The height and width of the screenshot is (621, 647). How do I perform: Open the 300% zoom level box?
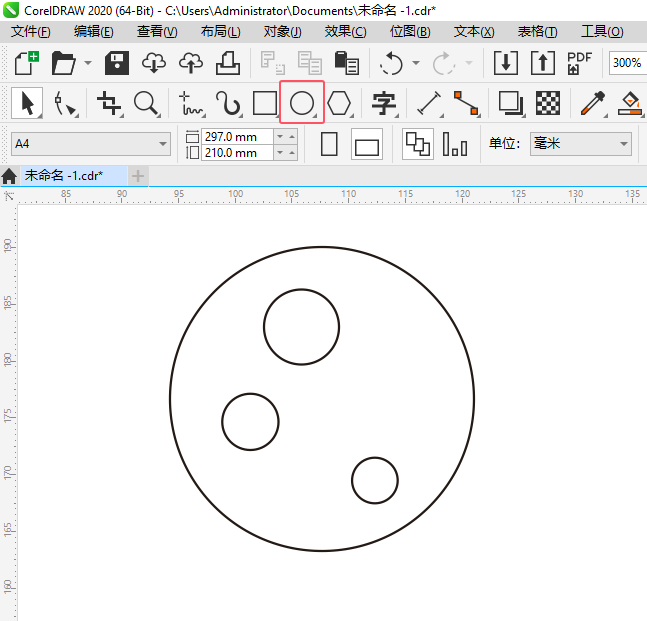pos(628,63)
